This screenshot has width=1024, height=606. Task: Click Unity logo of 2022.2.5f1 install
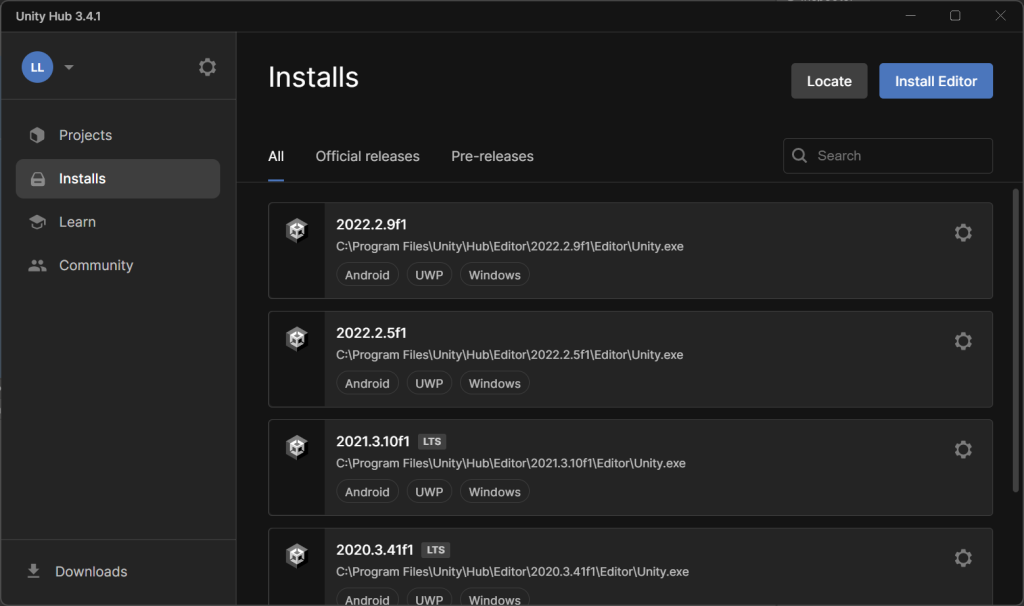point(296,338)
